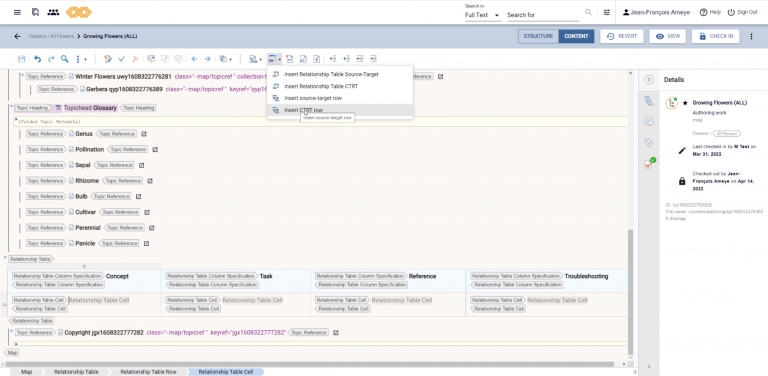The image size is (768, 376).
Task: Click the undo arrow in the toolbar
Action: pyautogui.click(x=38, y=59)
